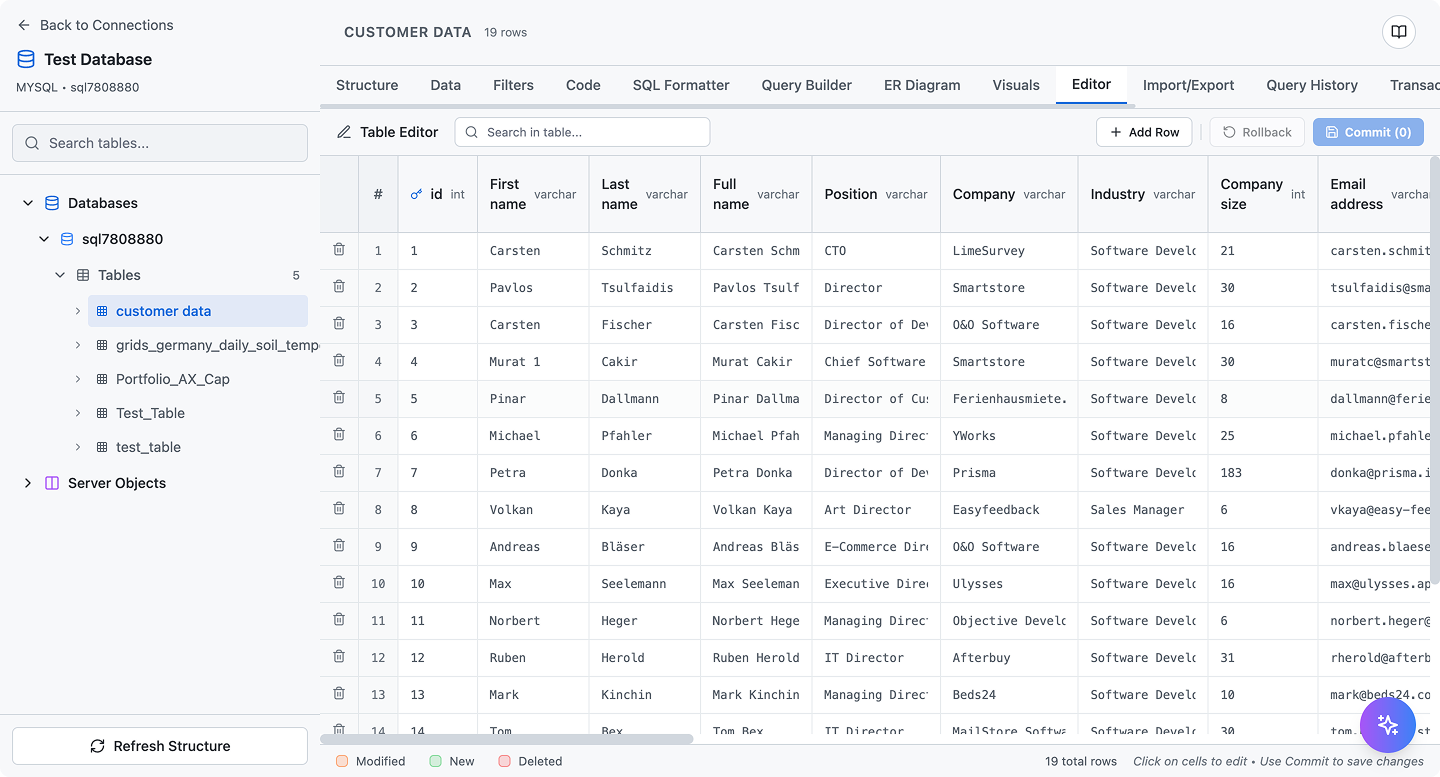Open the Query Builder tab
Screen dimensions: 1440x777
(x=806, y=85)
